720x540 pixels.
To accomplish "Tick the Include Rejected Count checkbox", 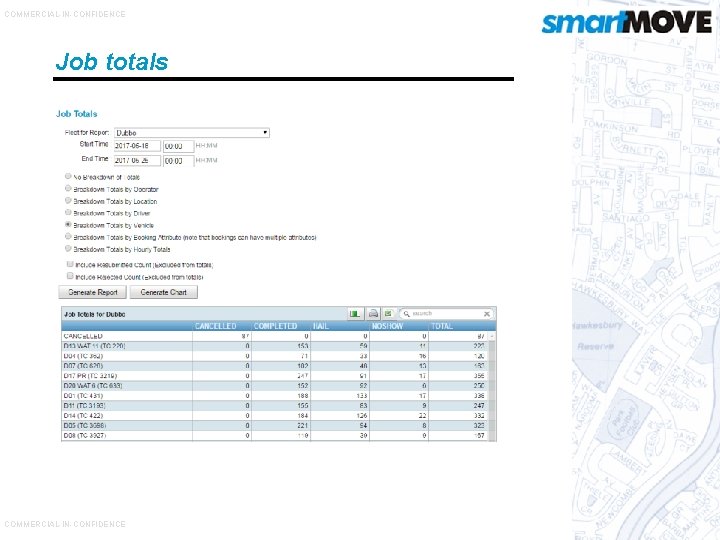I will [x=70, y=276].
